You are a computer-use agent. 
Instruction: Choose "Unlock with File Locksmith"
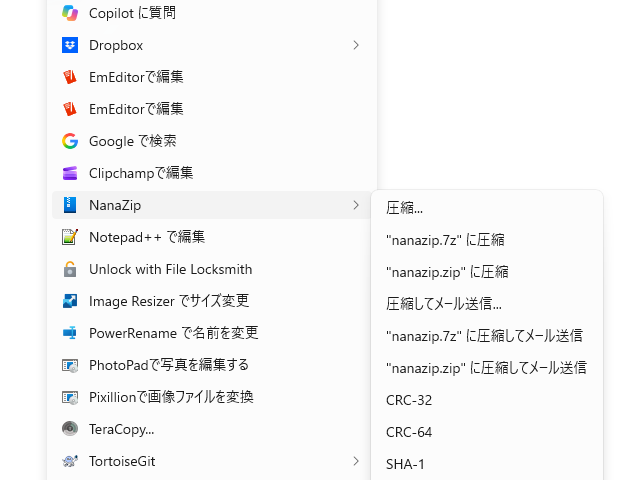click(212, 269)
